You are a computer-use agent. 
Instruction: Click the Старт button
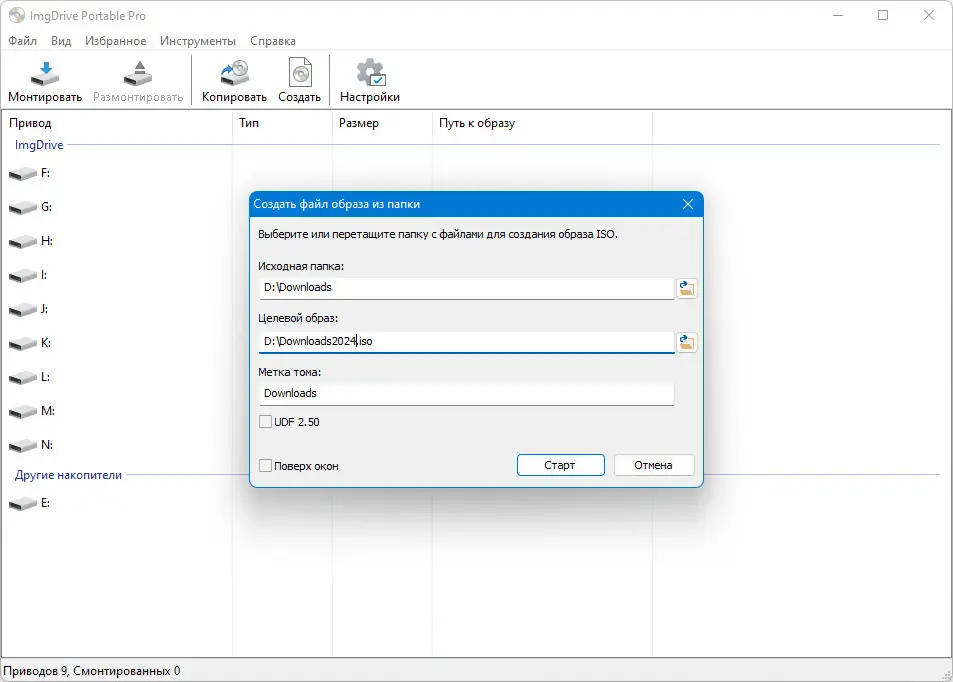pyautogui.click(x=560, y=465)
